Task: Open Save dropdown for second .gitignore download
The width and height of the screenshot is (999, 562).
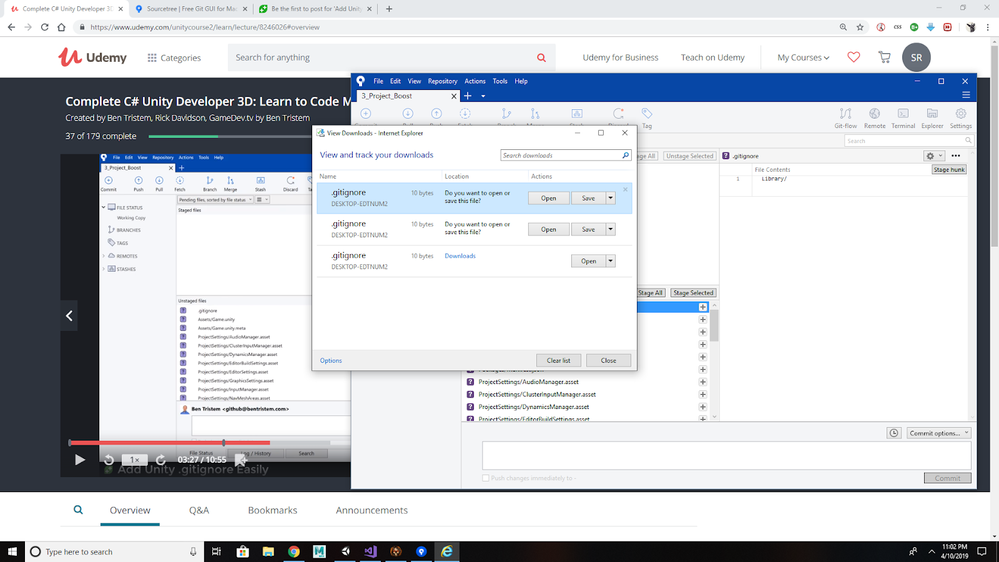Action: tap(610, 229)
